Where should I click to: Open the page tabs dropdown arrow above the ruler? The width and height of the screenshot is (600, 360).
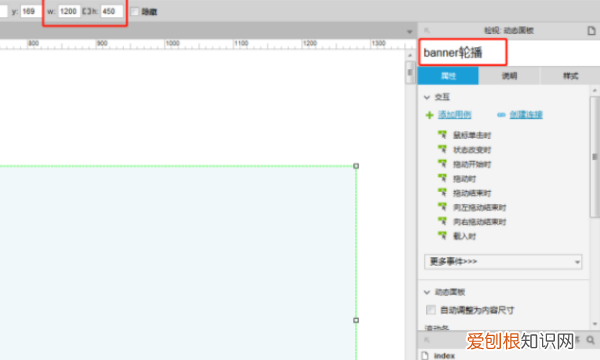coord(409,32)
